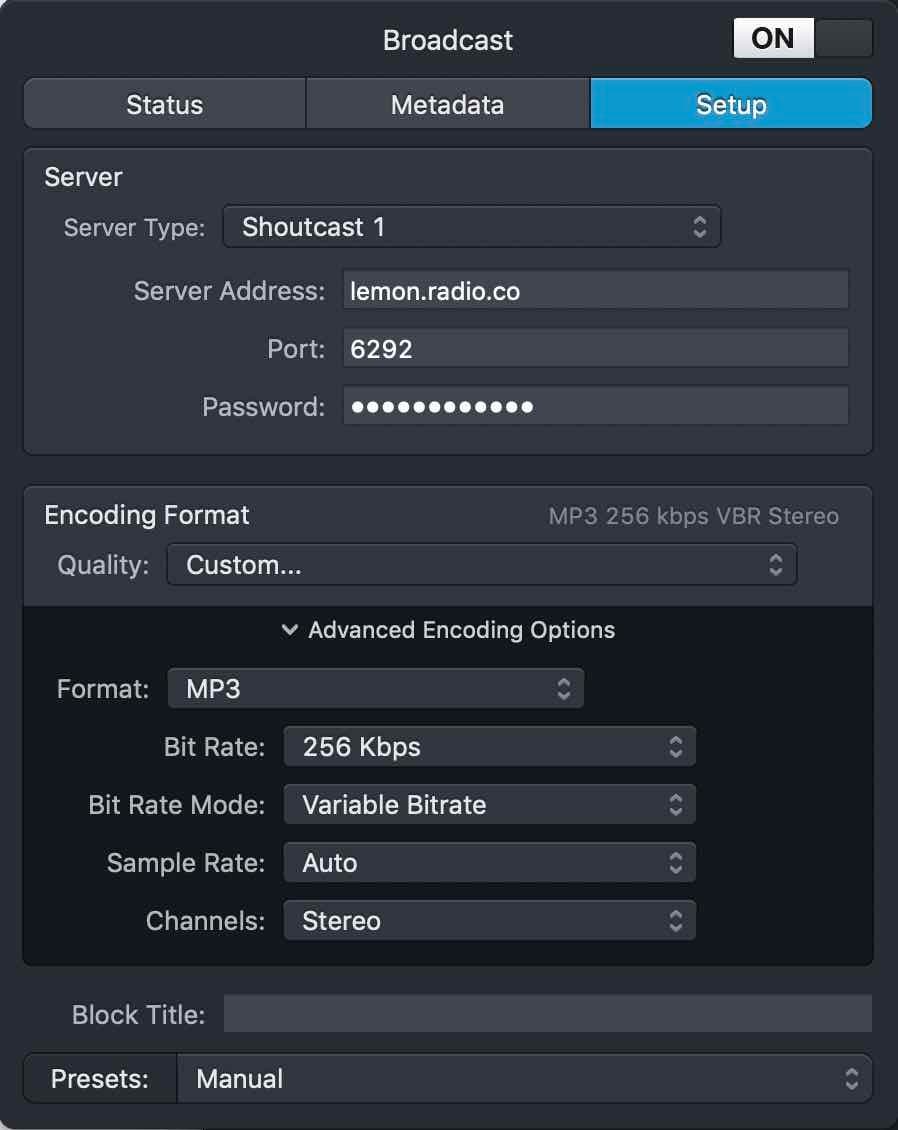Viewport: 898px width, 1130px height.
Task: Collapse the Advanced Encoding Options section
Action: point(448,630)
